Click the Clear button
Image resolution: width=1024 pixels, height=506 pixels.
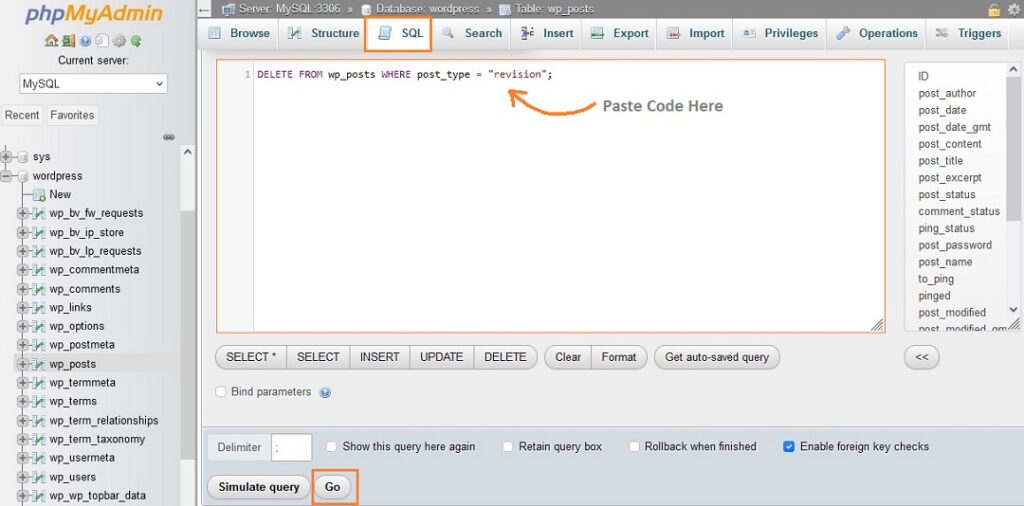point(568,357)
